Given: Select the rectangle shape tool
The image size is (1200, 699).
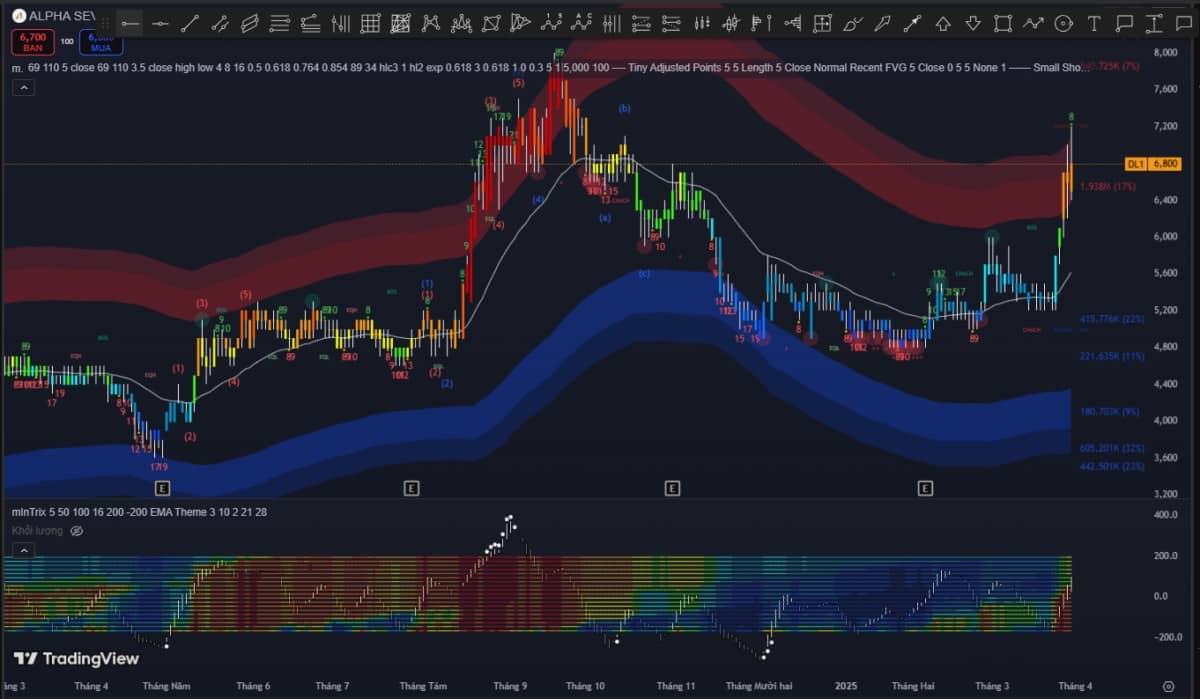Looking at the screenshot, I should point(1003,23).
